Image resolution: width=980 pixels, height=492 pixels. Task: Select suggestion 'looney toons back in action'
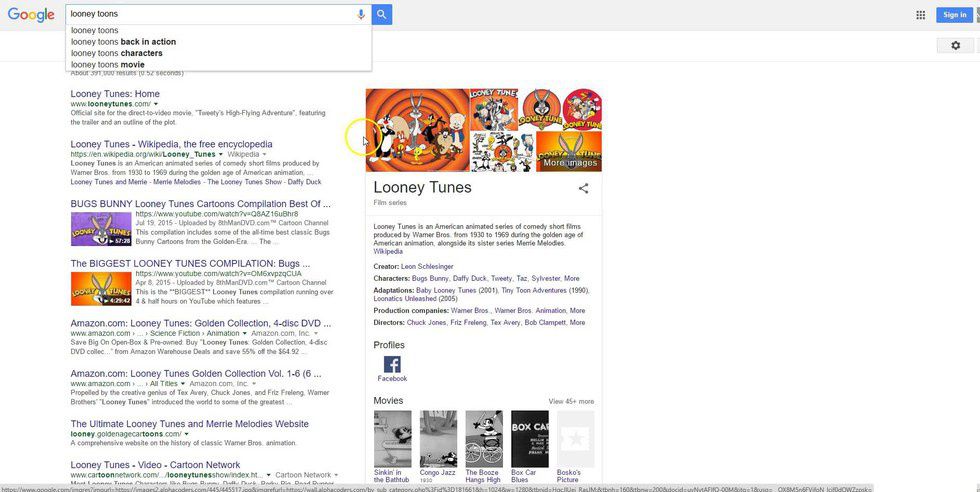123,42
